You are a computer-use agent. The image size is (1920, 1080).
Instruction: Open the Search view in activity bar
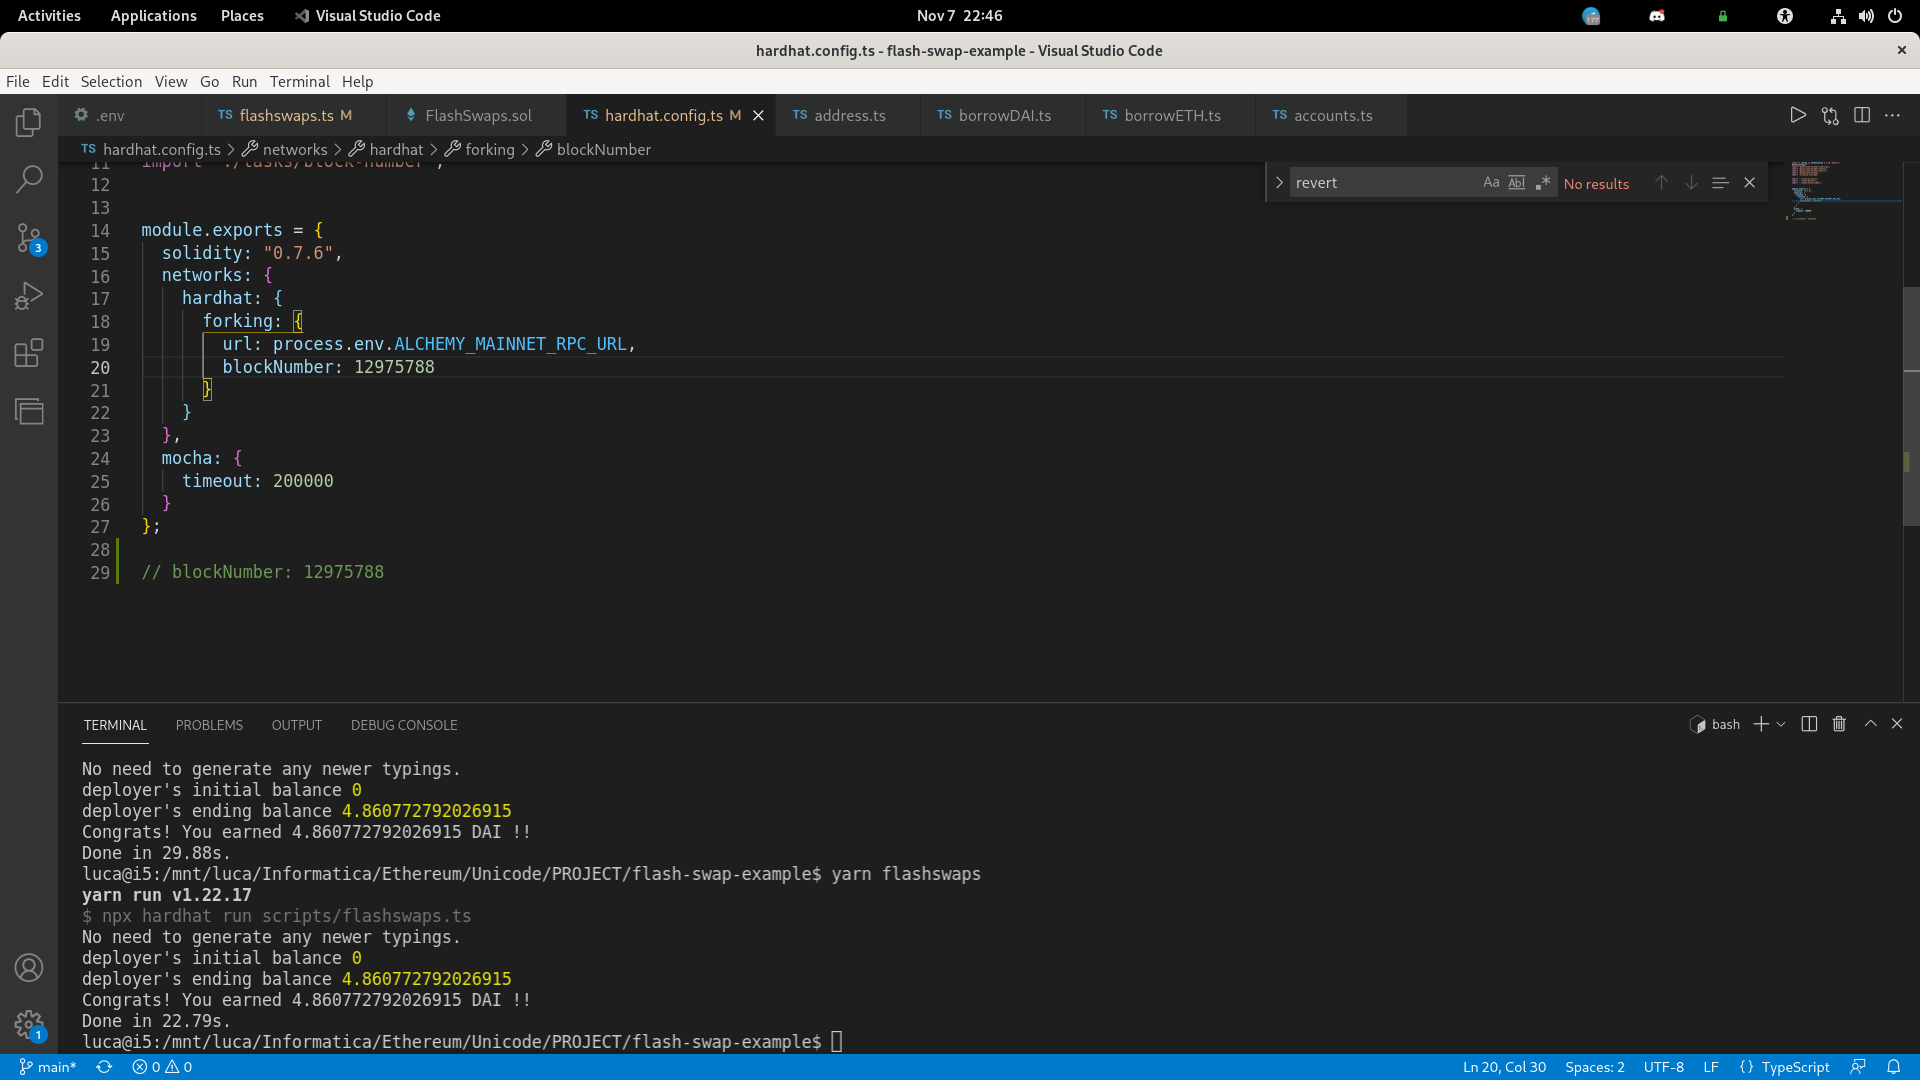coord(29,180)
